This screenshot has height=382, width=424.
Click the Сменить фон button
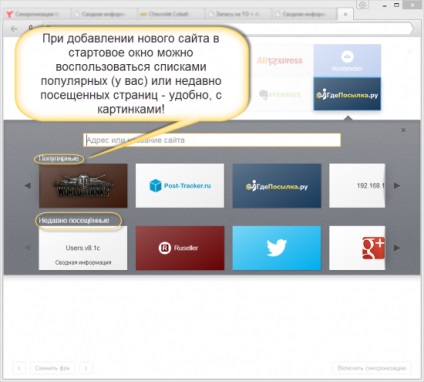click(53, 368)
